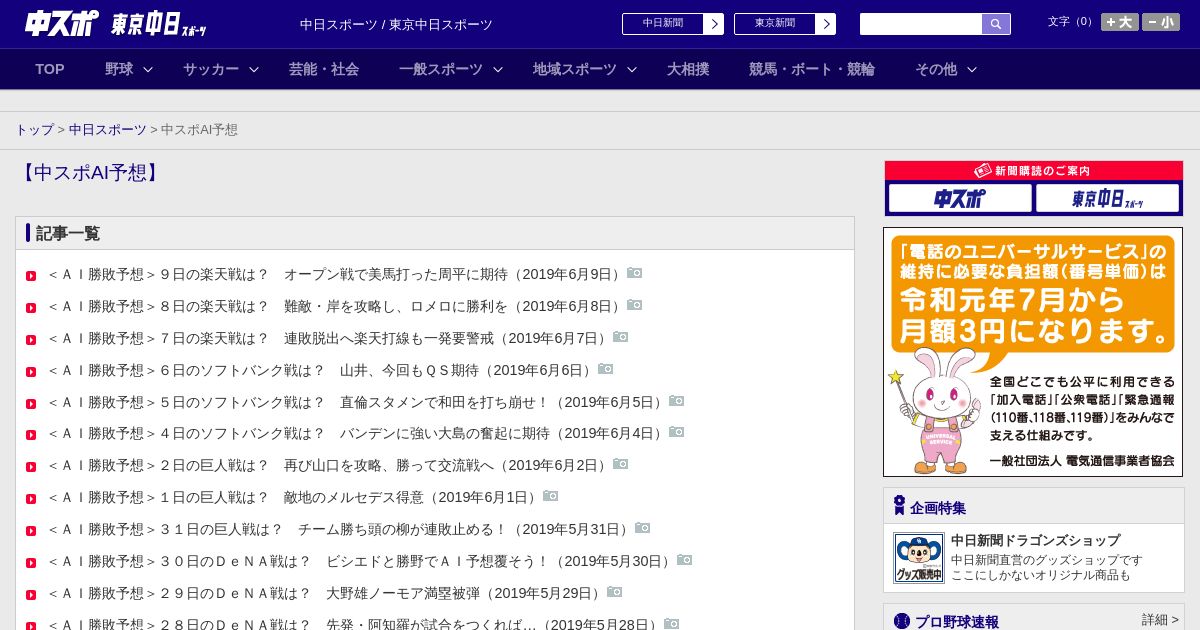Open the 中日新聞 link button
Image resolution: width=1200 pixels, height=630 pixels.
pos(673,24)
